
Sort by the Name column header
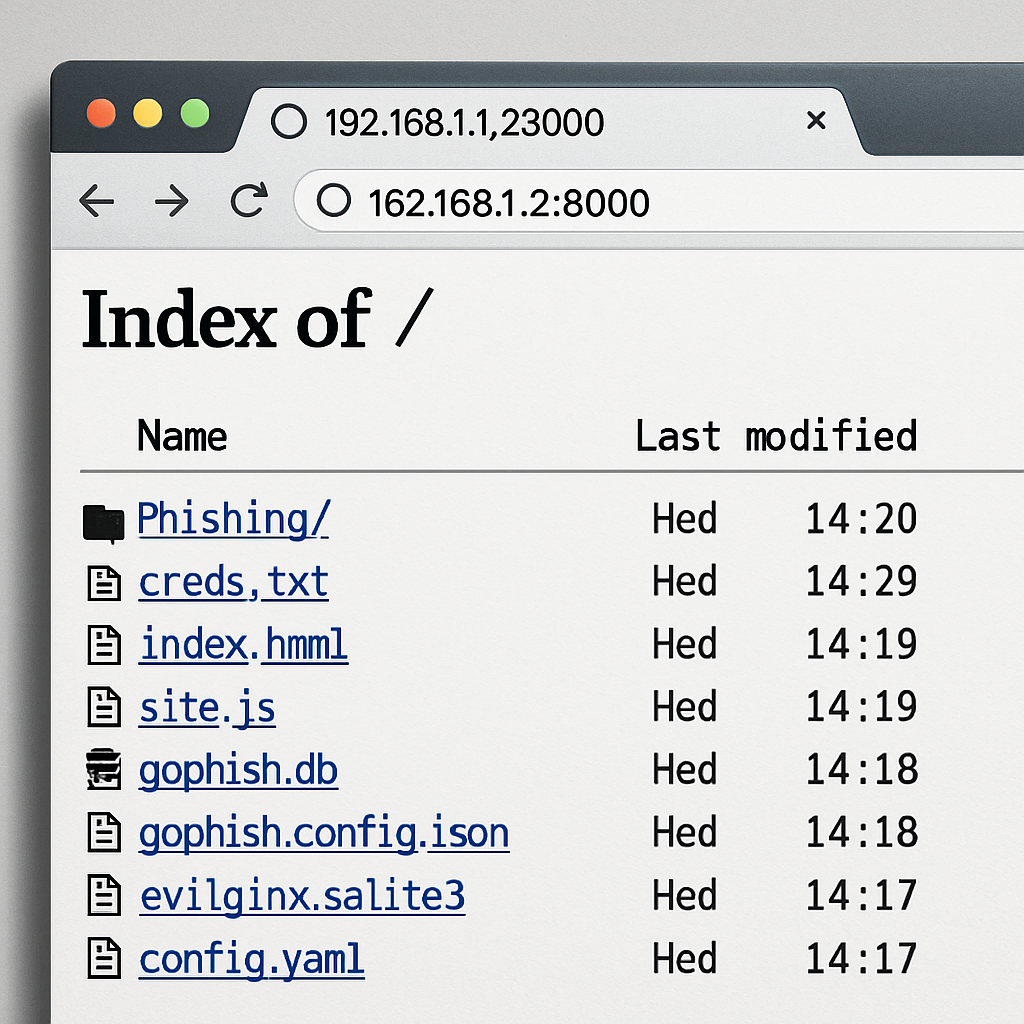[182, 436]
